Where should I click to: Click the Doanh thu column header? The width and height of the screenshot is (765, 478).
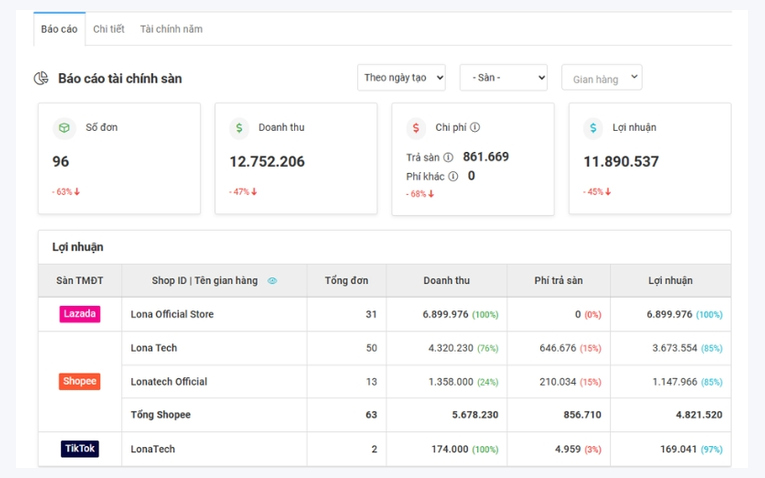coord(446,280)
